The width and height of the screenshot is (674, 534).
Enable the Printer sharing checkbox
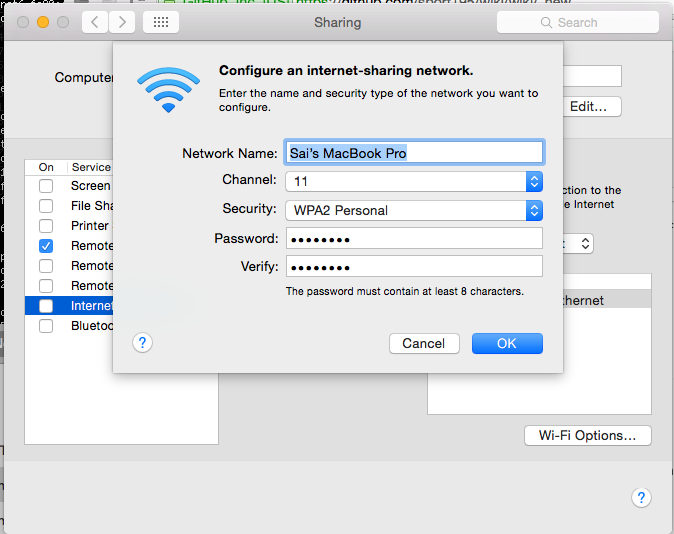point(46,226)
